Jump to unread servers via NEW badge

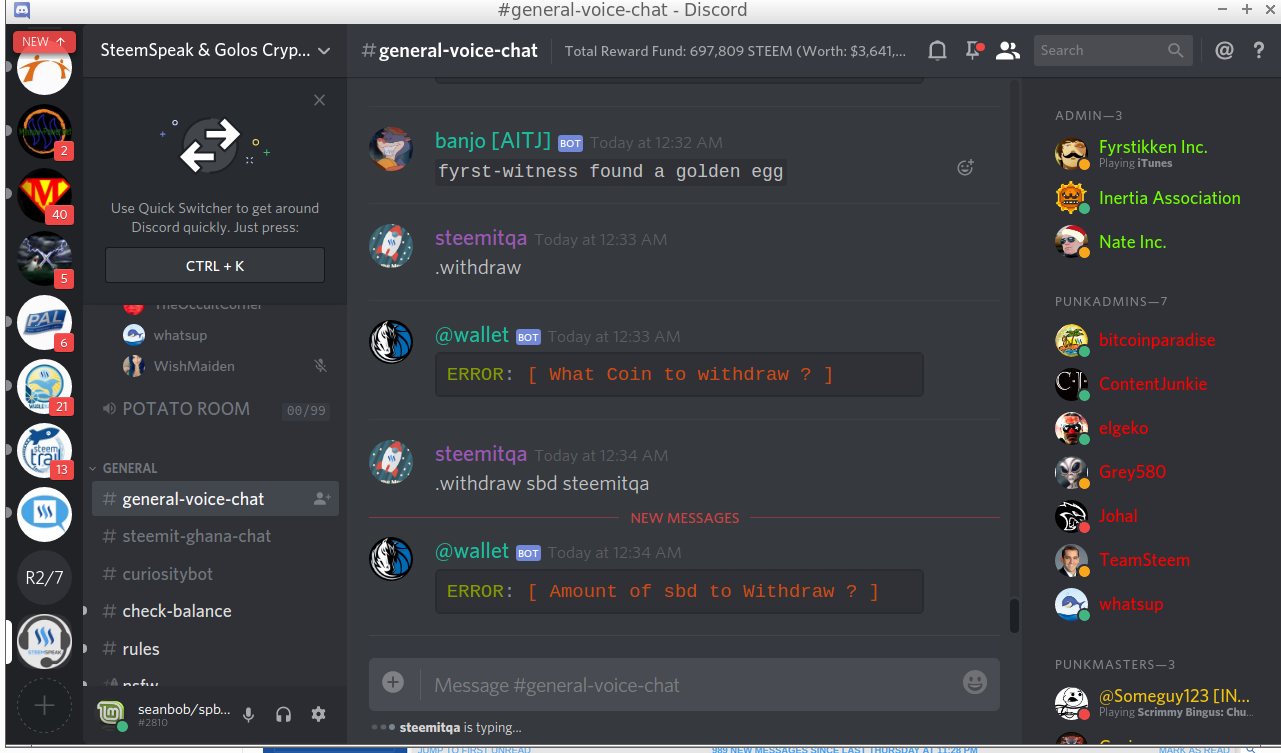pos(44,41)
